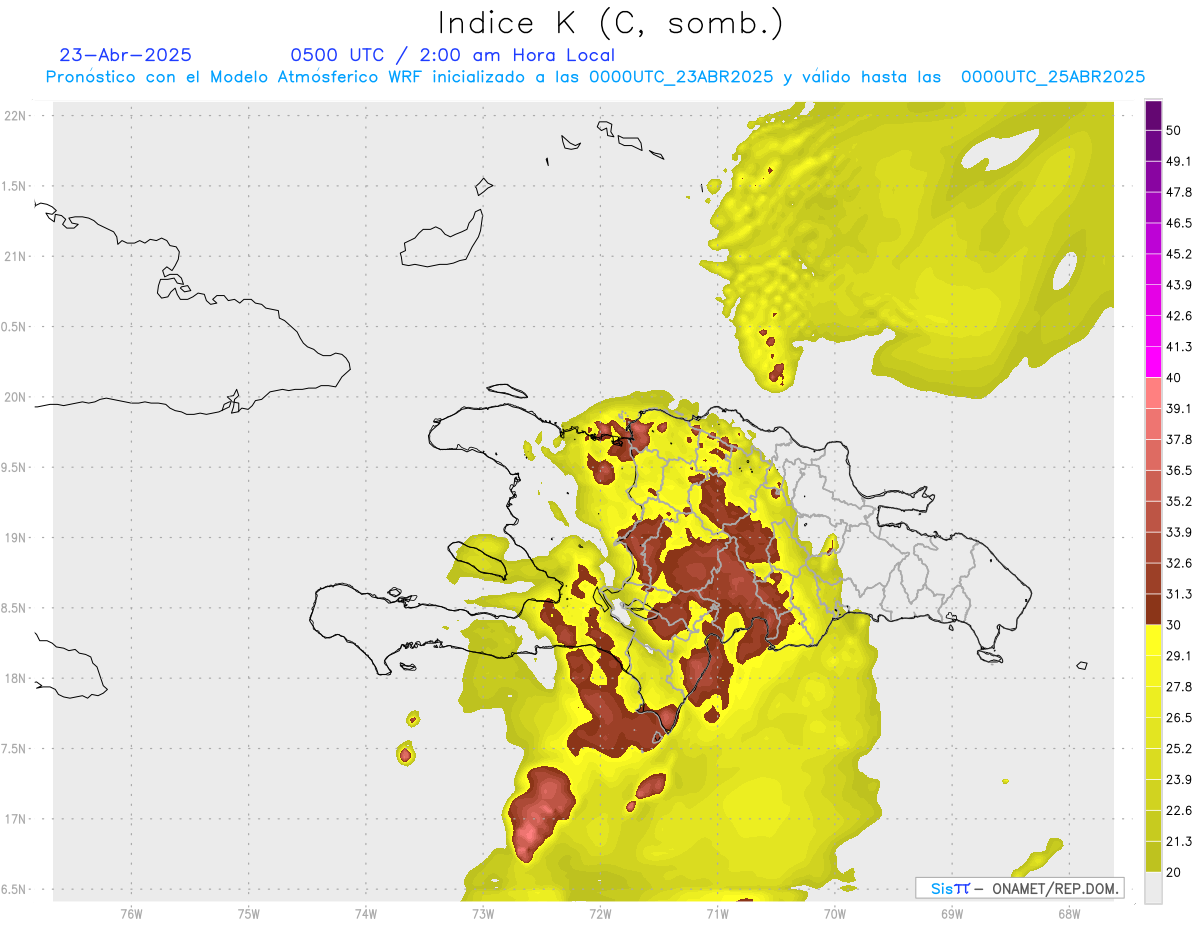
Task: Select the date text "23-Abr-2025"
Action: point(126,55)
